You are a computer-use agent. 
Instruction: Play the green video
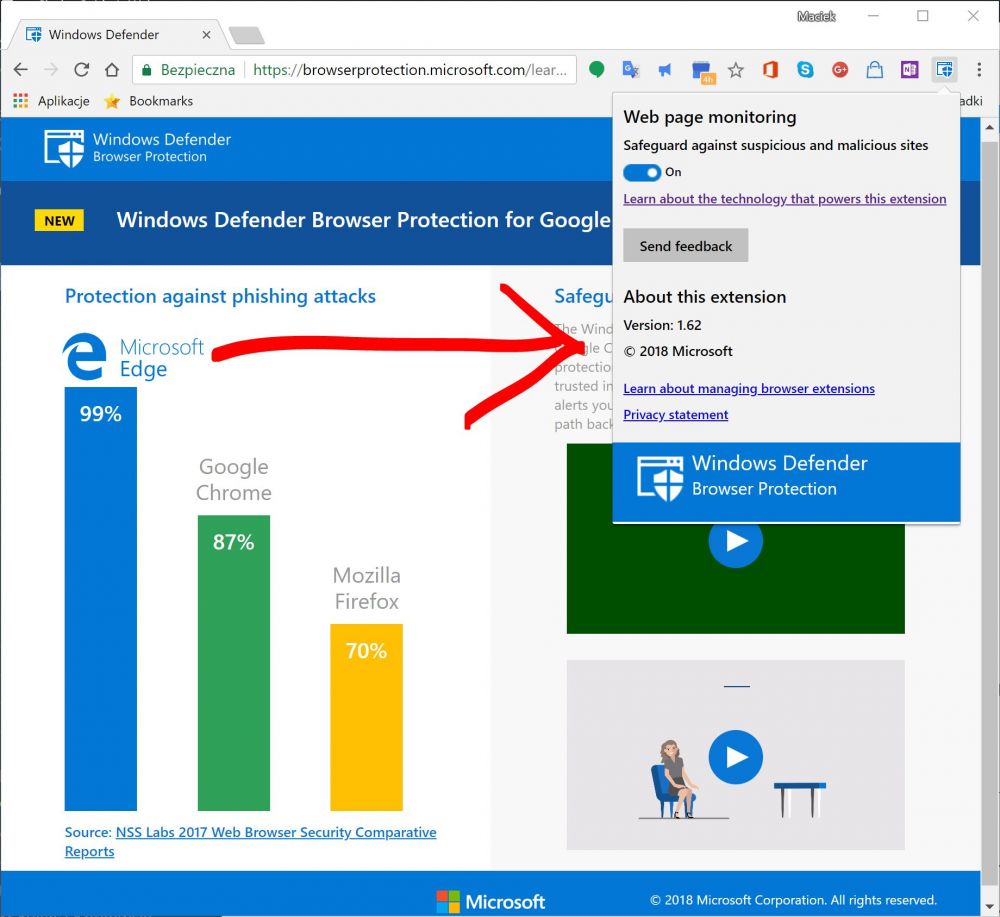click(x=735, y=541)
